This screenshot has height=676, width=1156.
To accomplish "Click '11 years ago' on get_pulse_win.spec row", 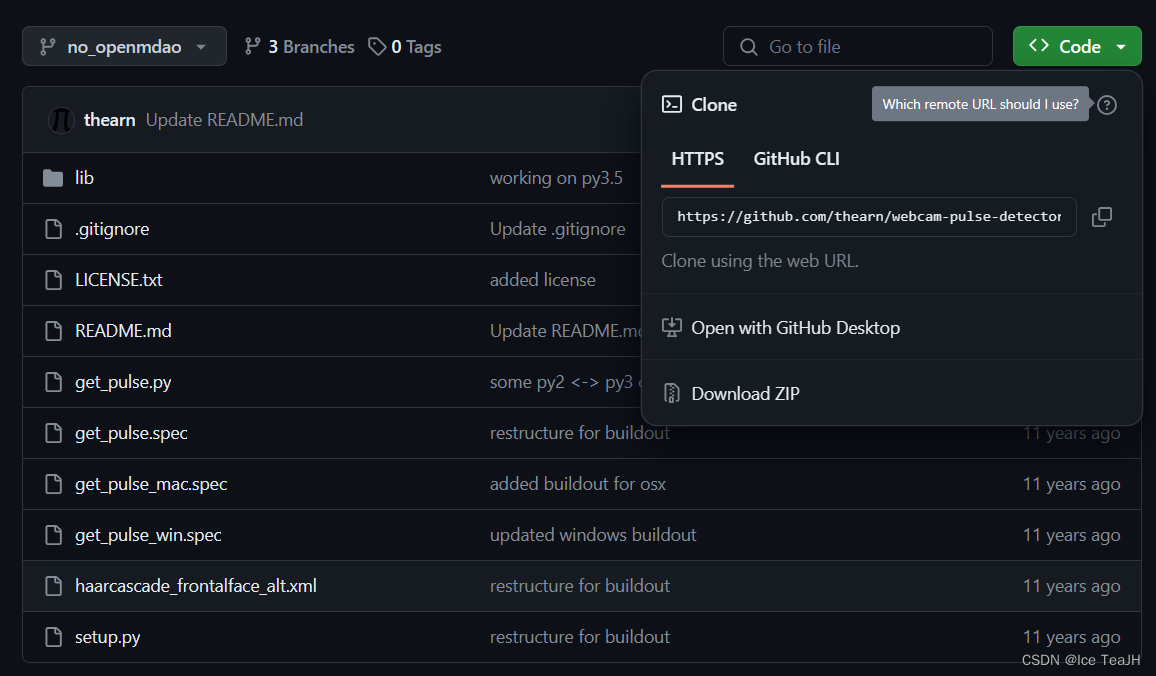I will click(x=1071, y=534).
